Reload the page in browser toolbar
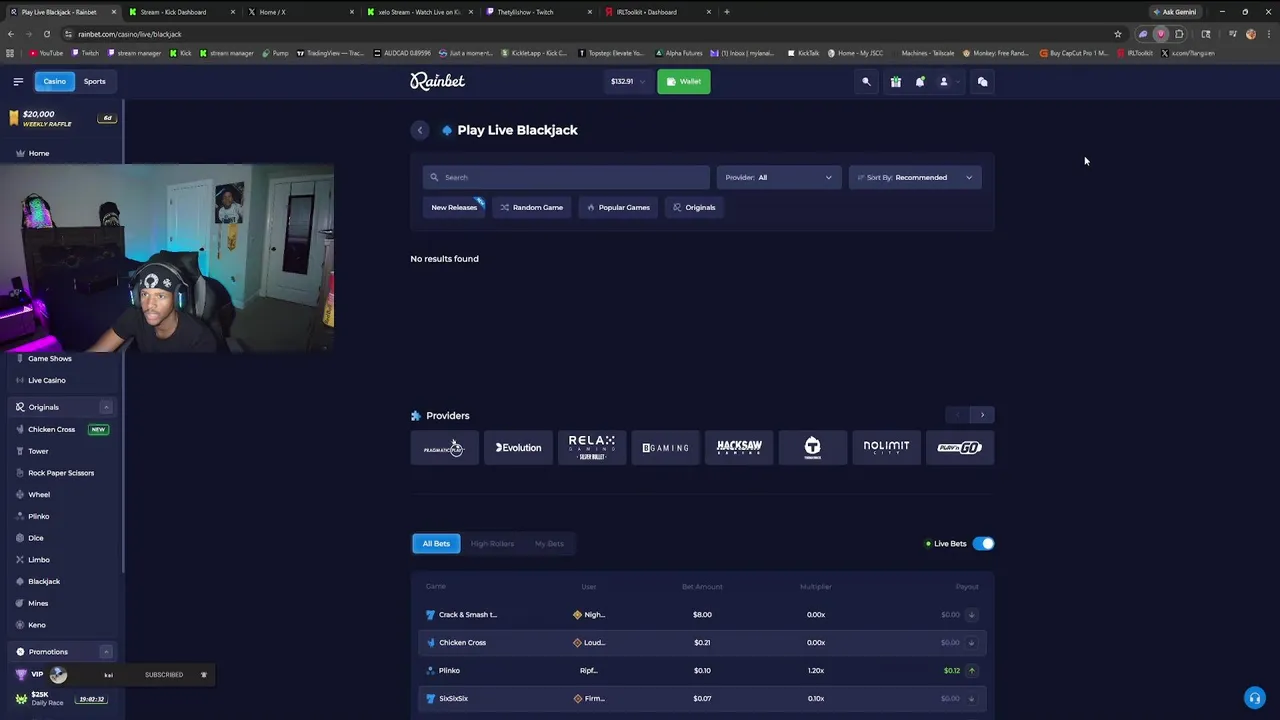Screen dimensions: 1280x720 pyautogui.click(x=46, y=34)
